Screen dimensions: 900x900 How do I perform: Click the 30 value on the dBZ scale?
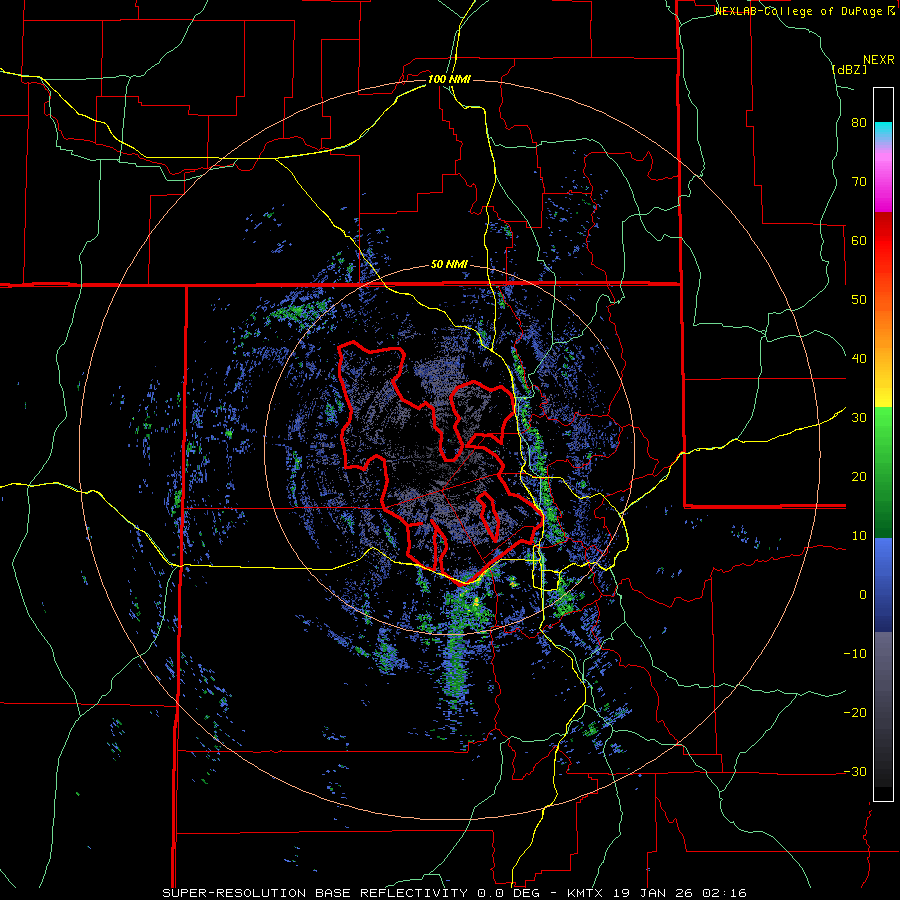[x=859, y=417]
